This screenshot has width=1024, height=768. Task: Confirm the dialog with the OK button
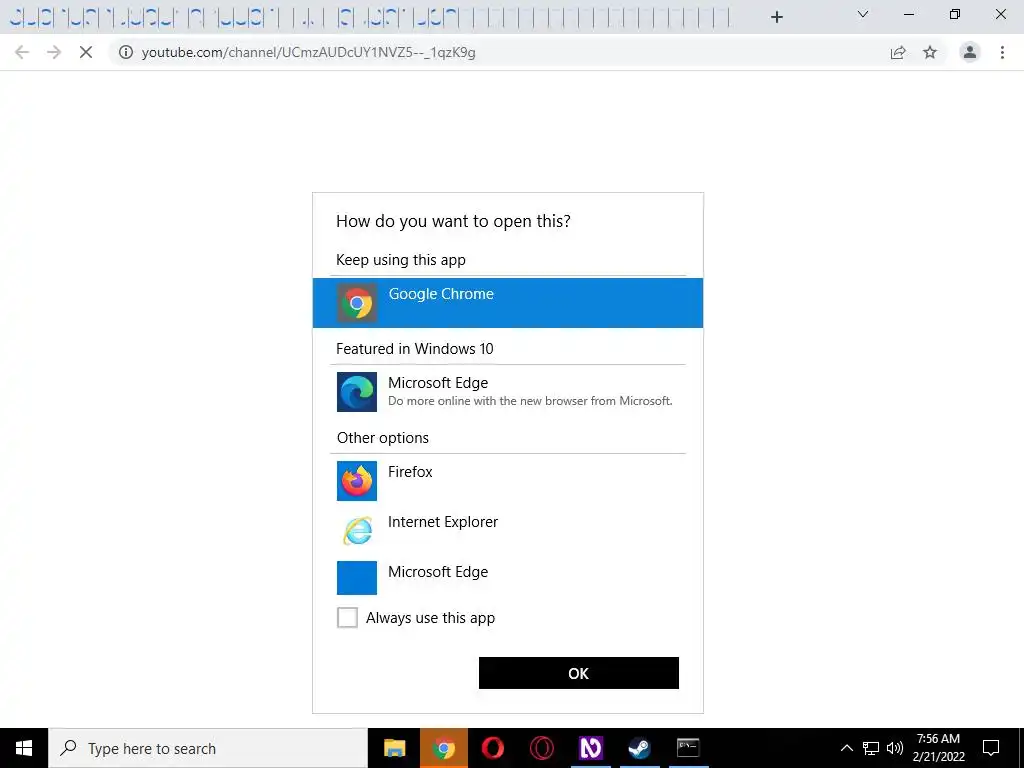coord(579,673)
